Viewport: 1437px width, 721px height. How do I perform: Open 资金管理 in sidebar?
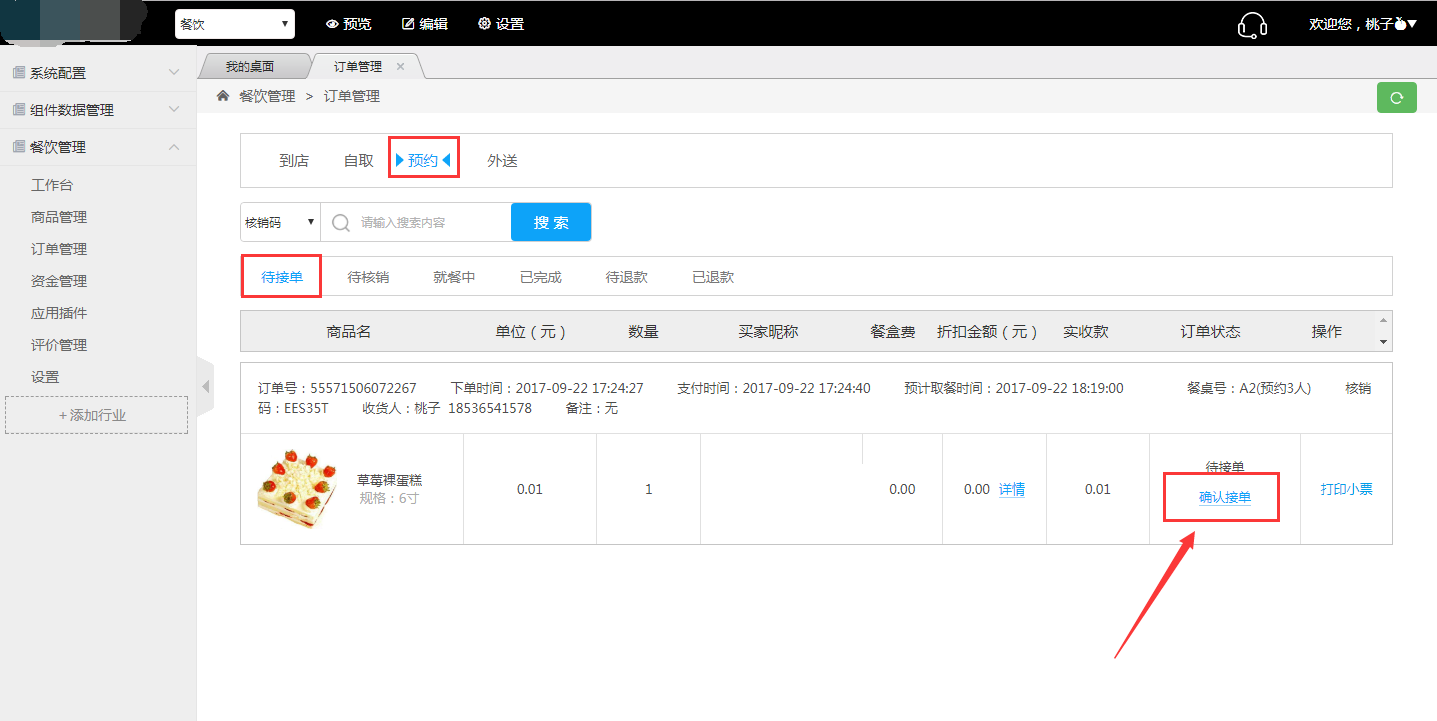[59, 281]
